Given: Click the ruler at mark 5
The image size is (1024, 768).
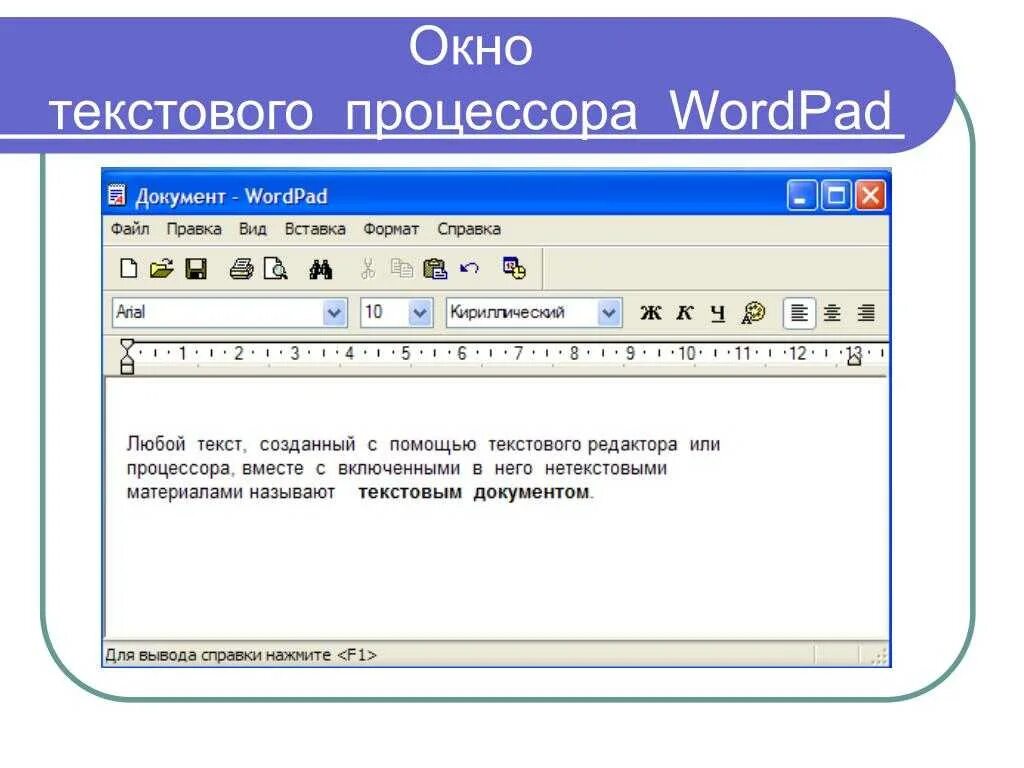Looking at the screenshot, I should coord(406,353).
